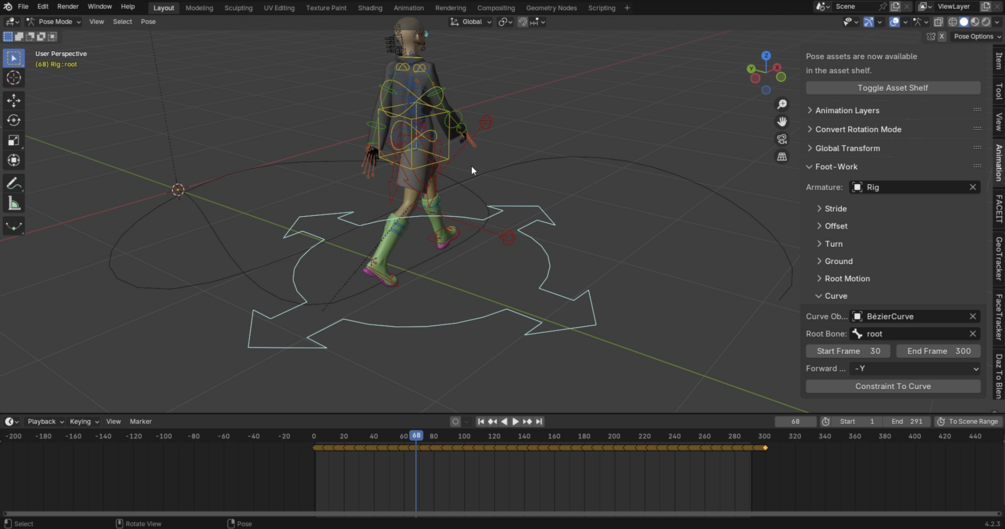
Task: Select the Annotate tool
Action: pos(13,184)
